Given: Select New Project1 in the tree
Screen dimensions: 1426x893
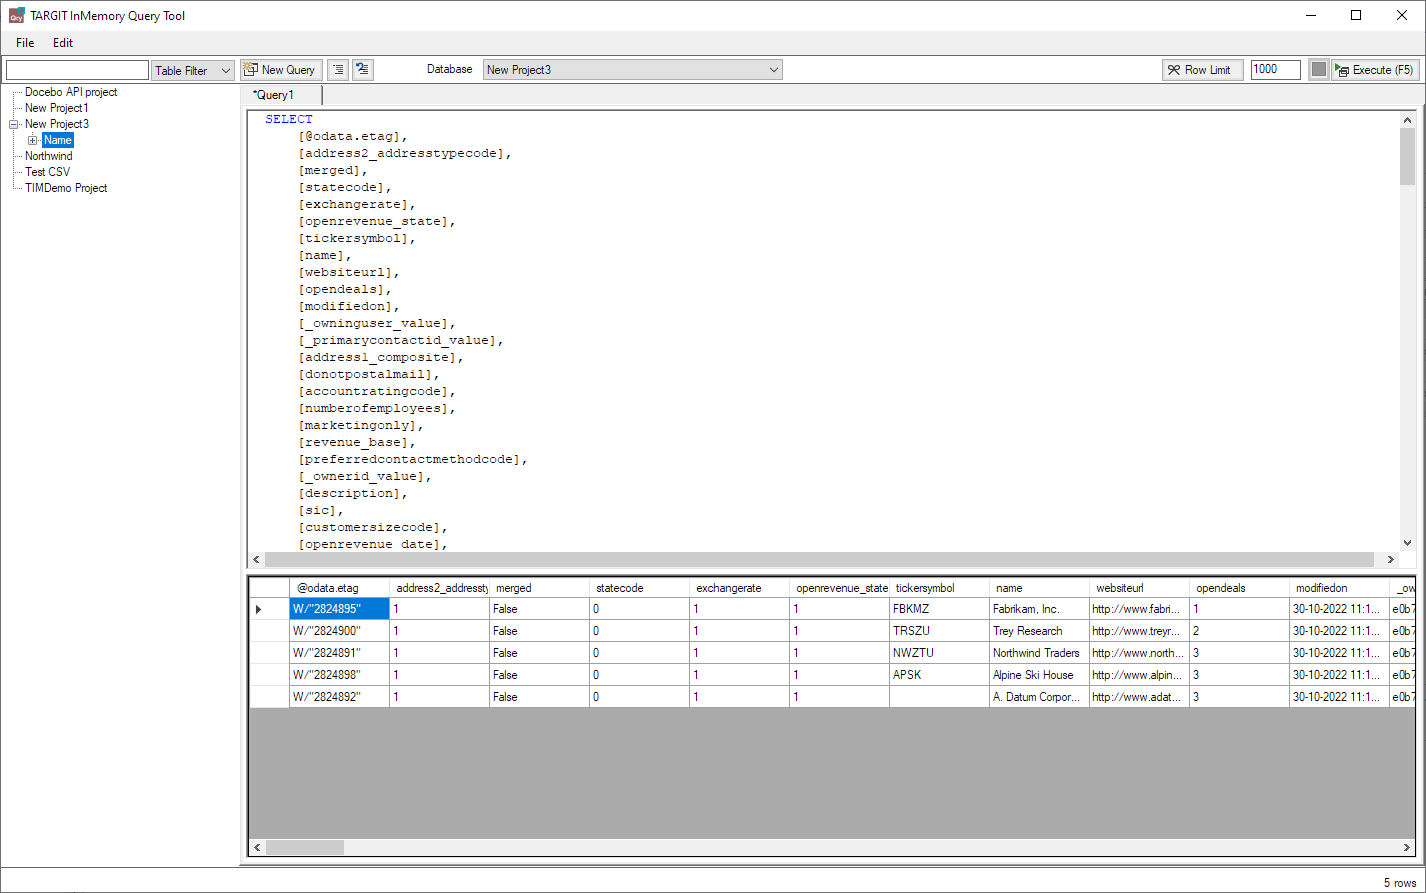Looking at the screenshot, I should [x=57, y=108].
